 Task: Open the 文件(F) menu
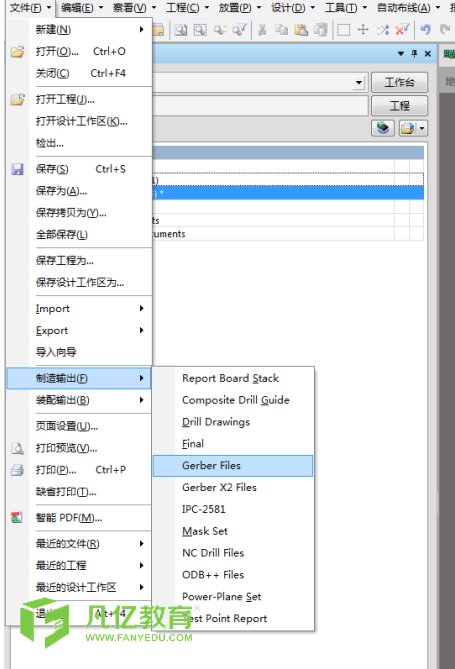pyautogui.click(x=30, y=8)
